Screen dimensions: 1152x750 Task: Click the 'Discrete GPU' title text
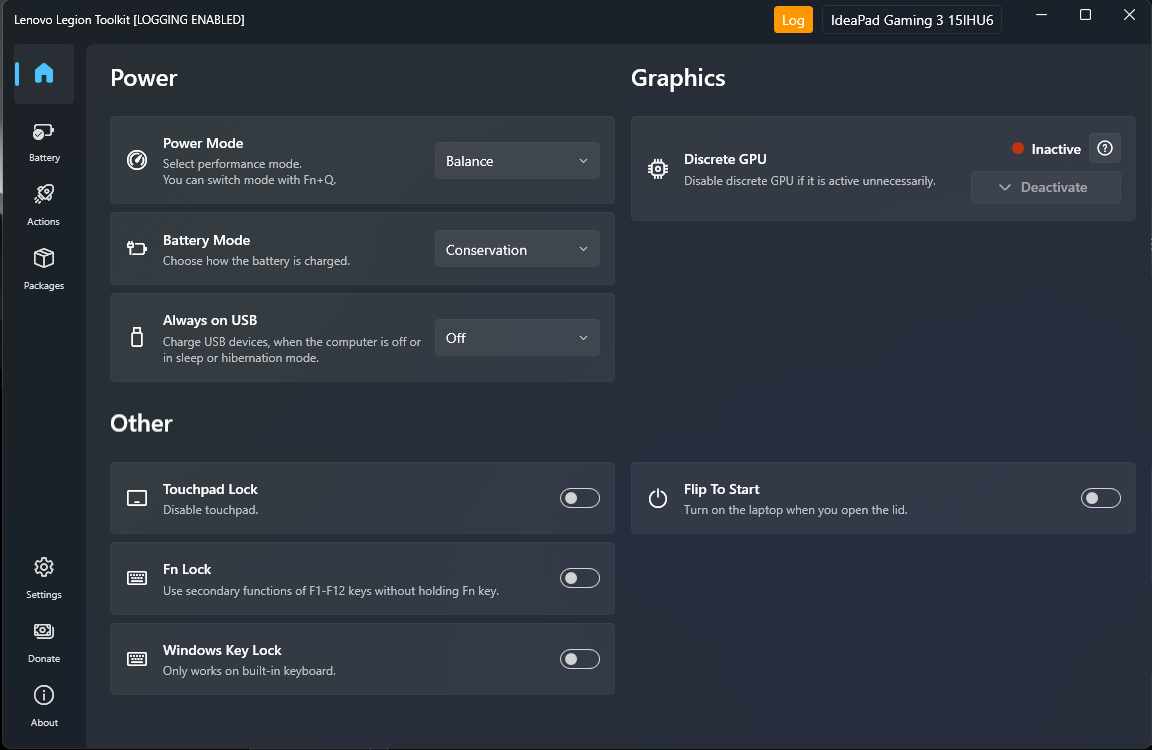point(725,159)
